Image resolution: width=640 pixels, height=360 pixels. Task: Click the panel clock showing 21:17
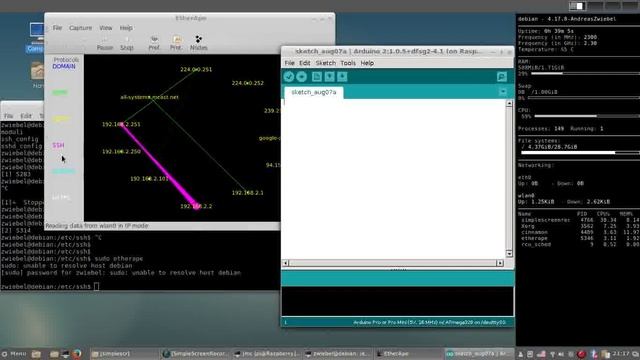620,353
